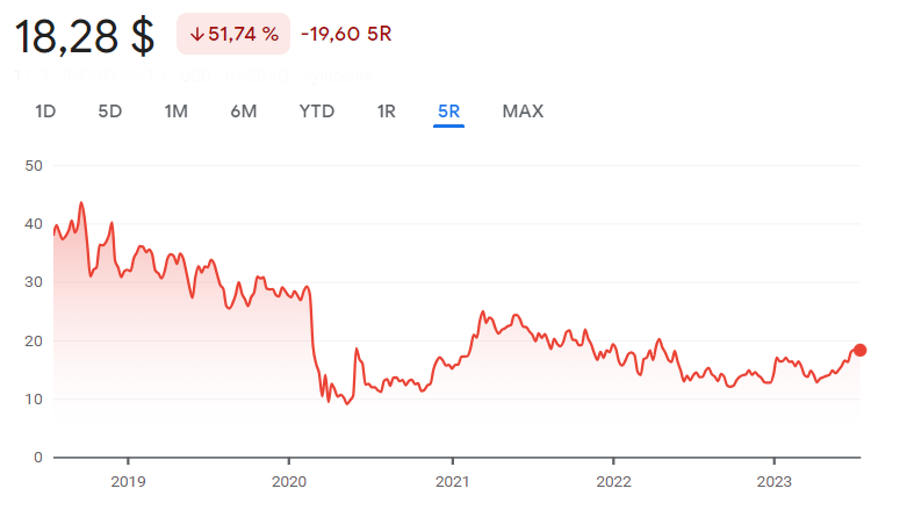The height and width of the screenshot is (510, 908).
Task: Click the red endpoint dot on chart
Action: (x=859, y=350)
